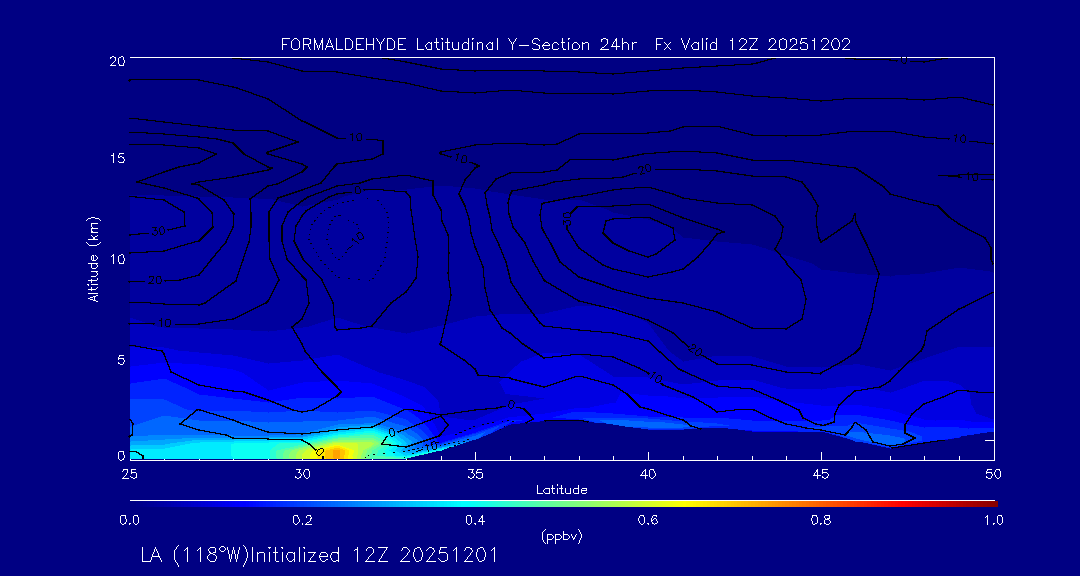Screen dimensions: 1080x576
Task: Click the color bar scale label 1.0
Action: point(993,521)
